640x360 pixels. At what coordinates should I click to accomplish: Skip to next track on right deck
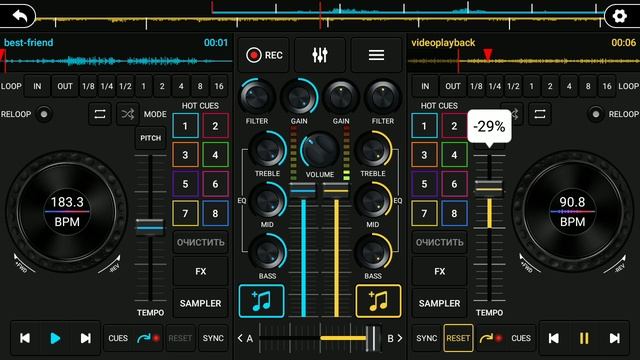pos(614,338)
